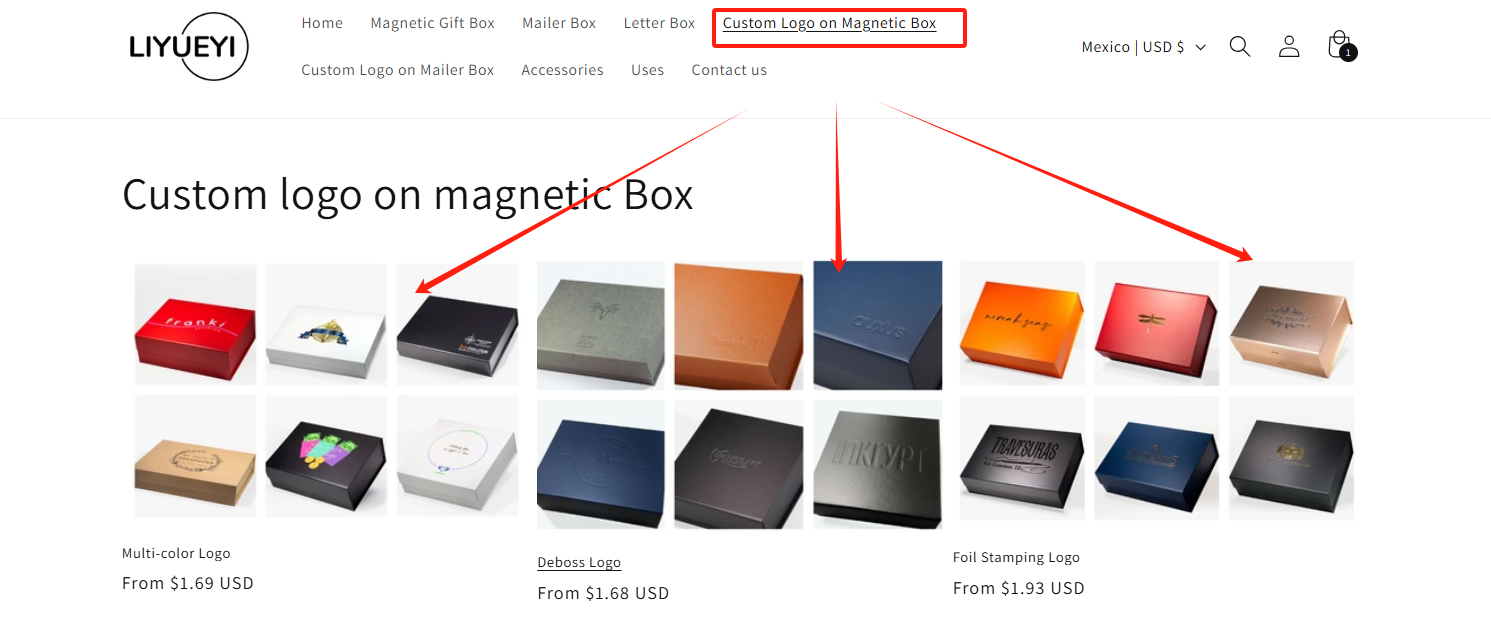Click the LIYUEYI circular logo
The image size is (1491, 644).
pos(188,46)
